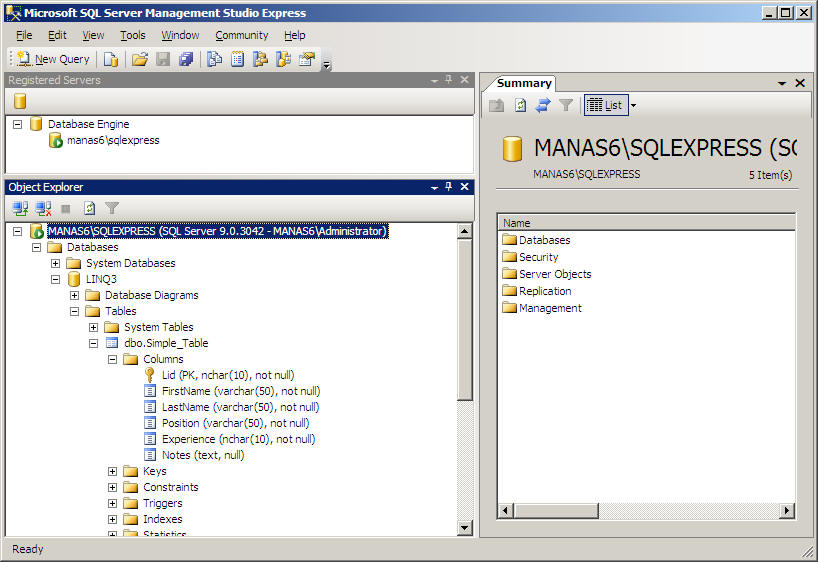Click the Replication folder in Summary list
The width and height of the screenshot is (818, 562).
click(537, 291)
